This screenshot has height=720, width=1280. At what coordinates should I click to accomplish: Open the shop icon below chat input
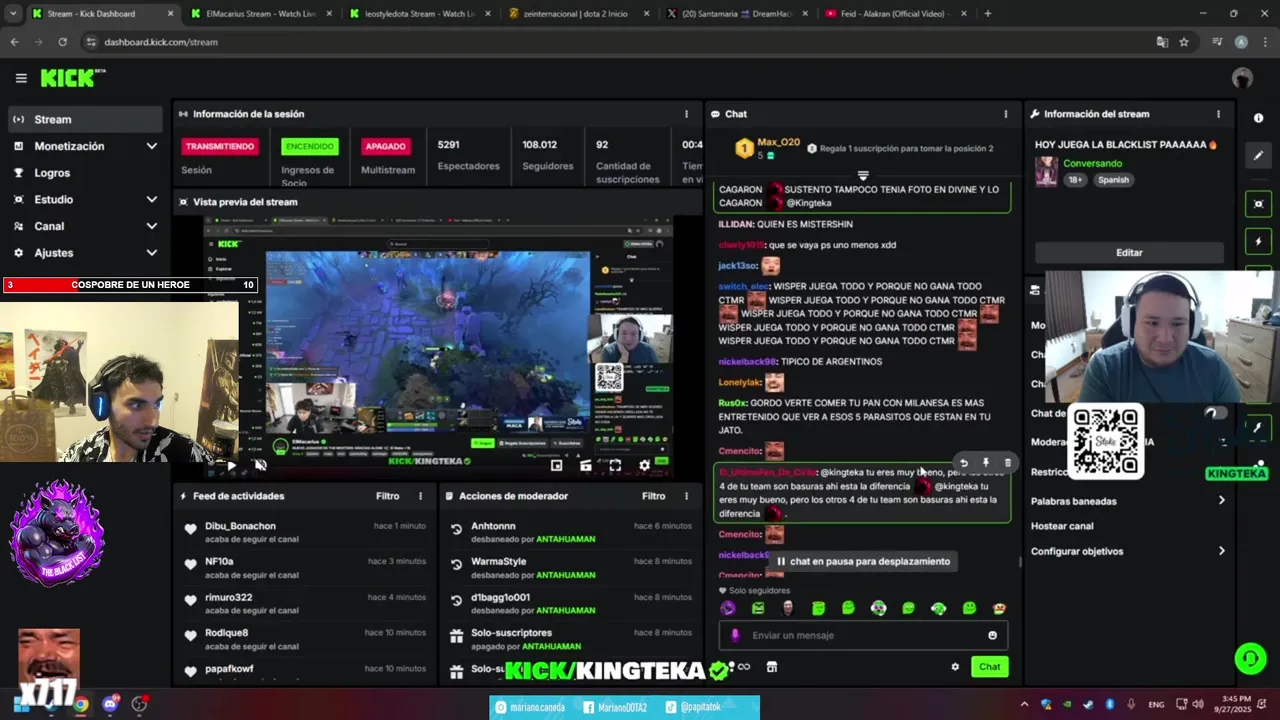point(771,667)
